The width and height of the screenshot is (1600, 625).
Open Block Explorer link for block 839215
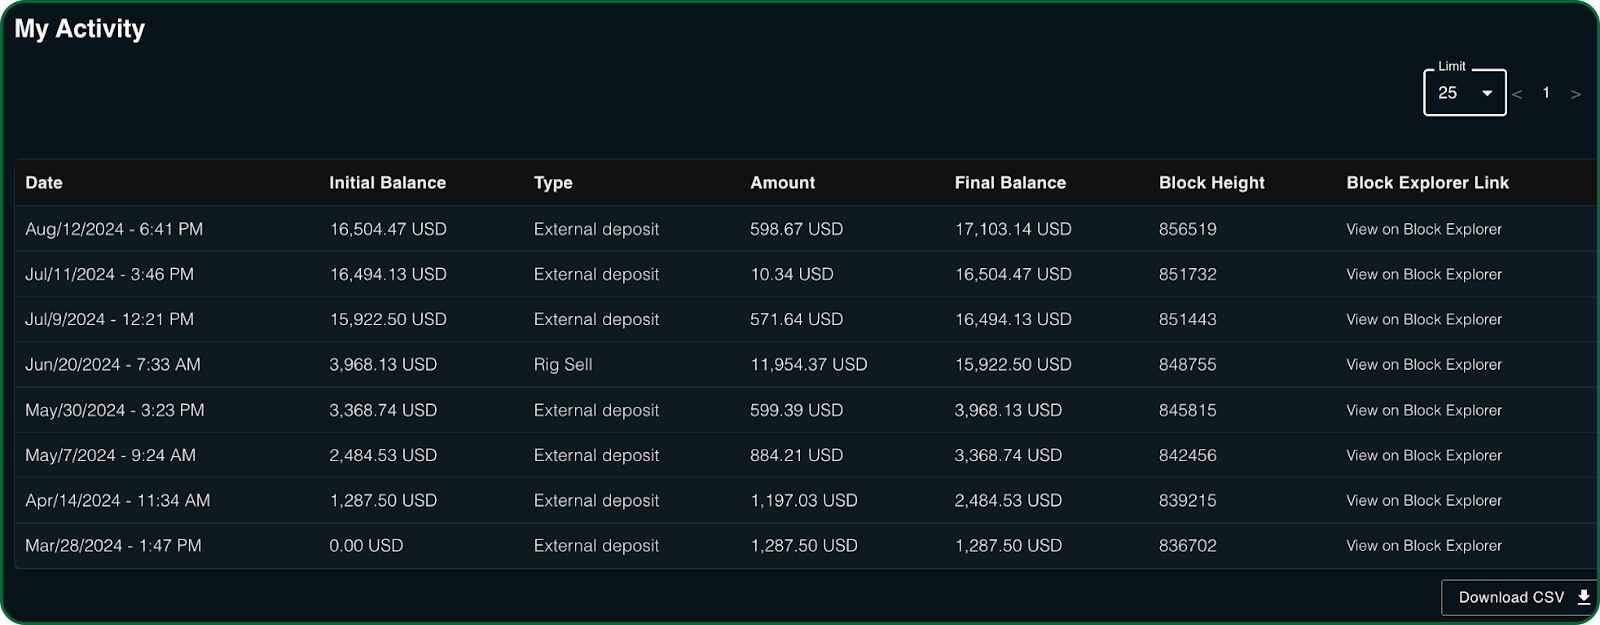[x=1424, y=500]
